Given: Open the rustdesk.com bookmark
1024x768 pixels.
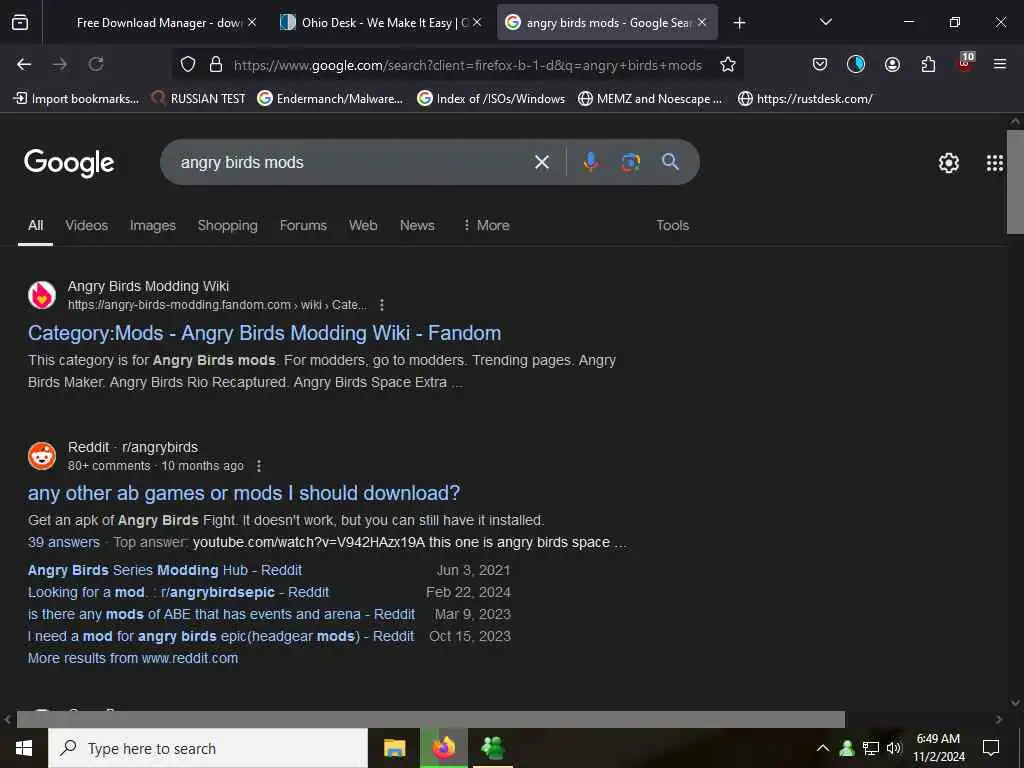Looking at the screenshot, I should (x=805, y=99).
